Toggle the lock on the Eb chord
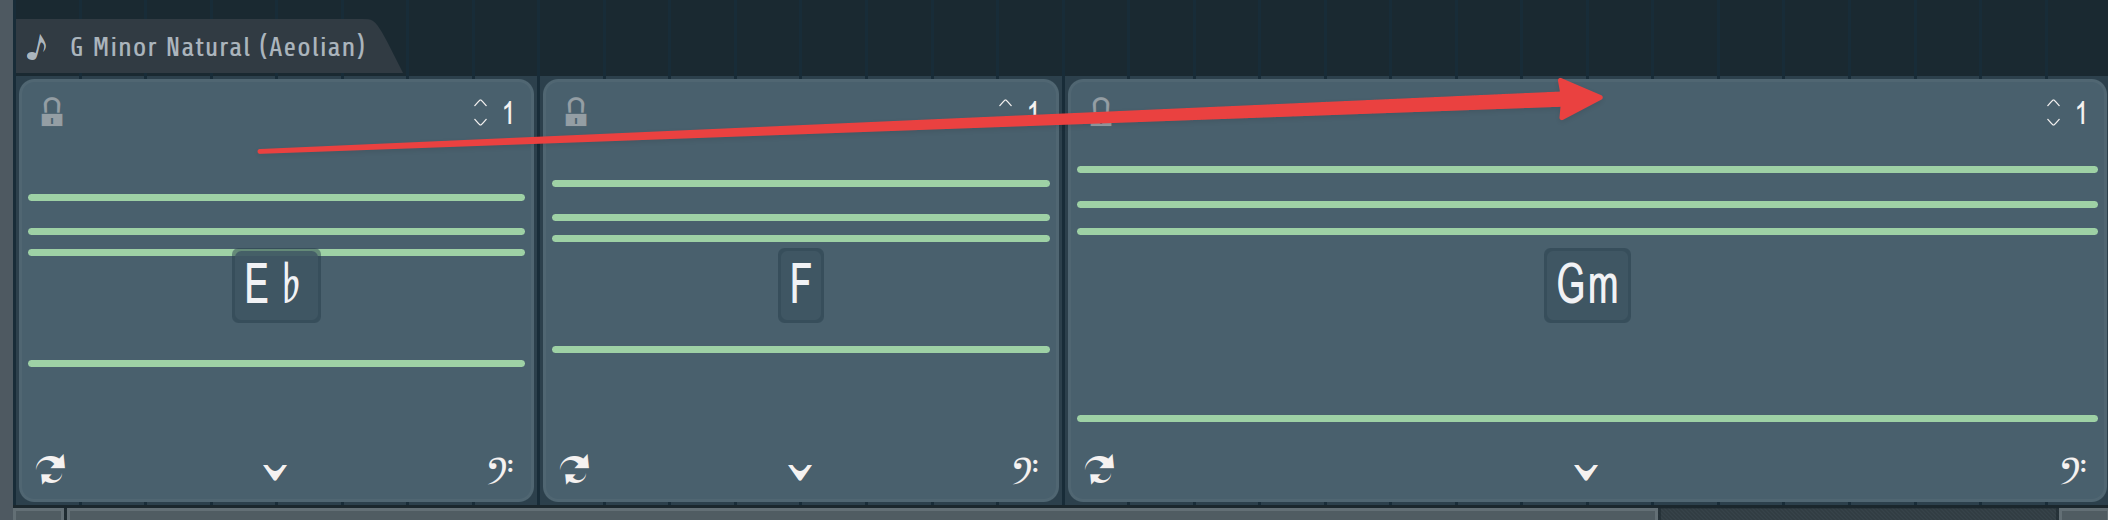 52,112
